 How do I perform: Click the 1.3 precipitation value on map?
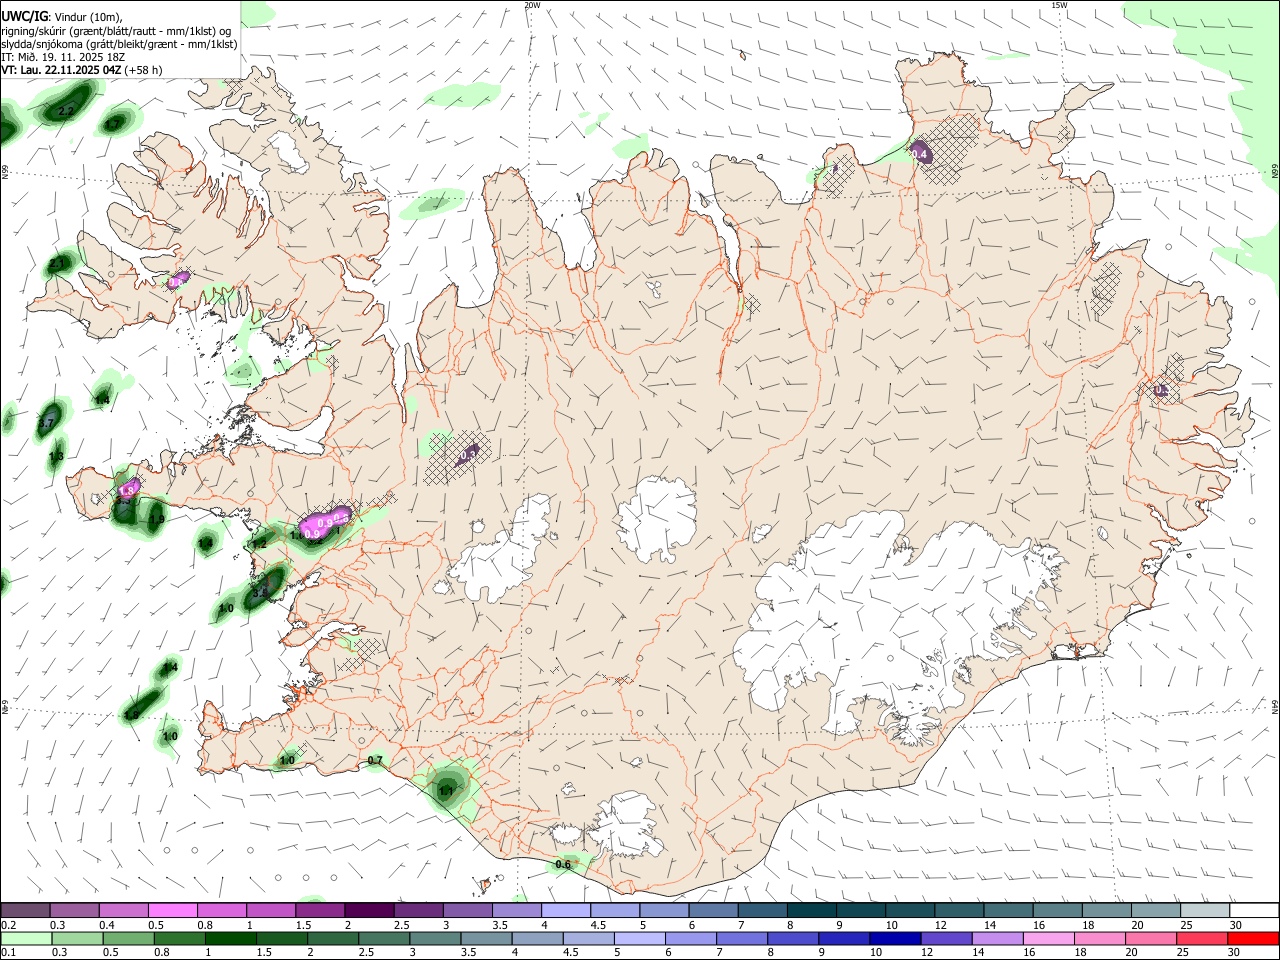56,456
